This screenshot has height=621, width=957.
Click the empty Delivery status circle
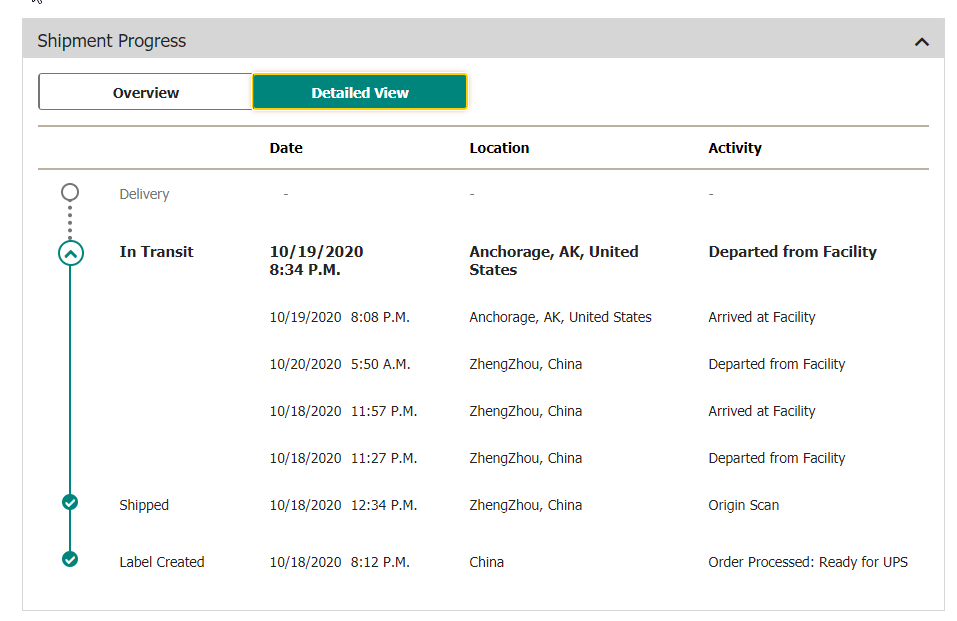(x=70, y=192)
